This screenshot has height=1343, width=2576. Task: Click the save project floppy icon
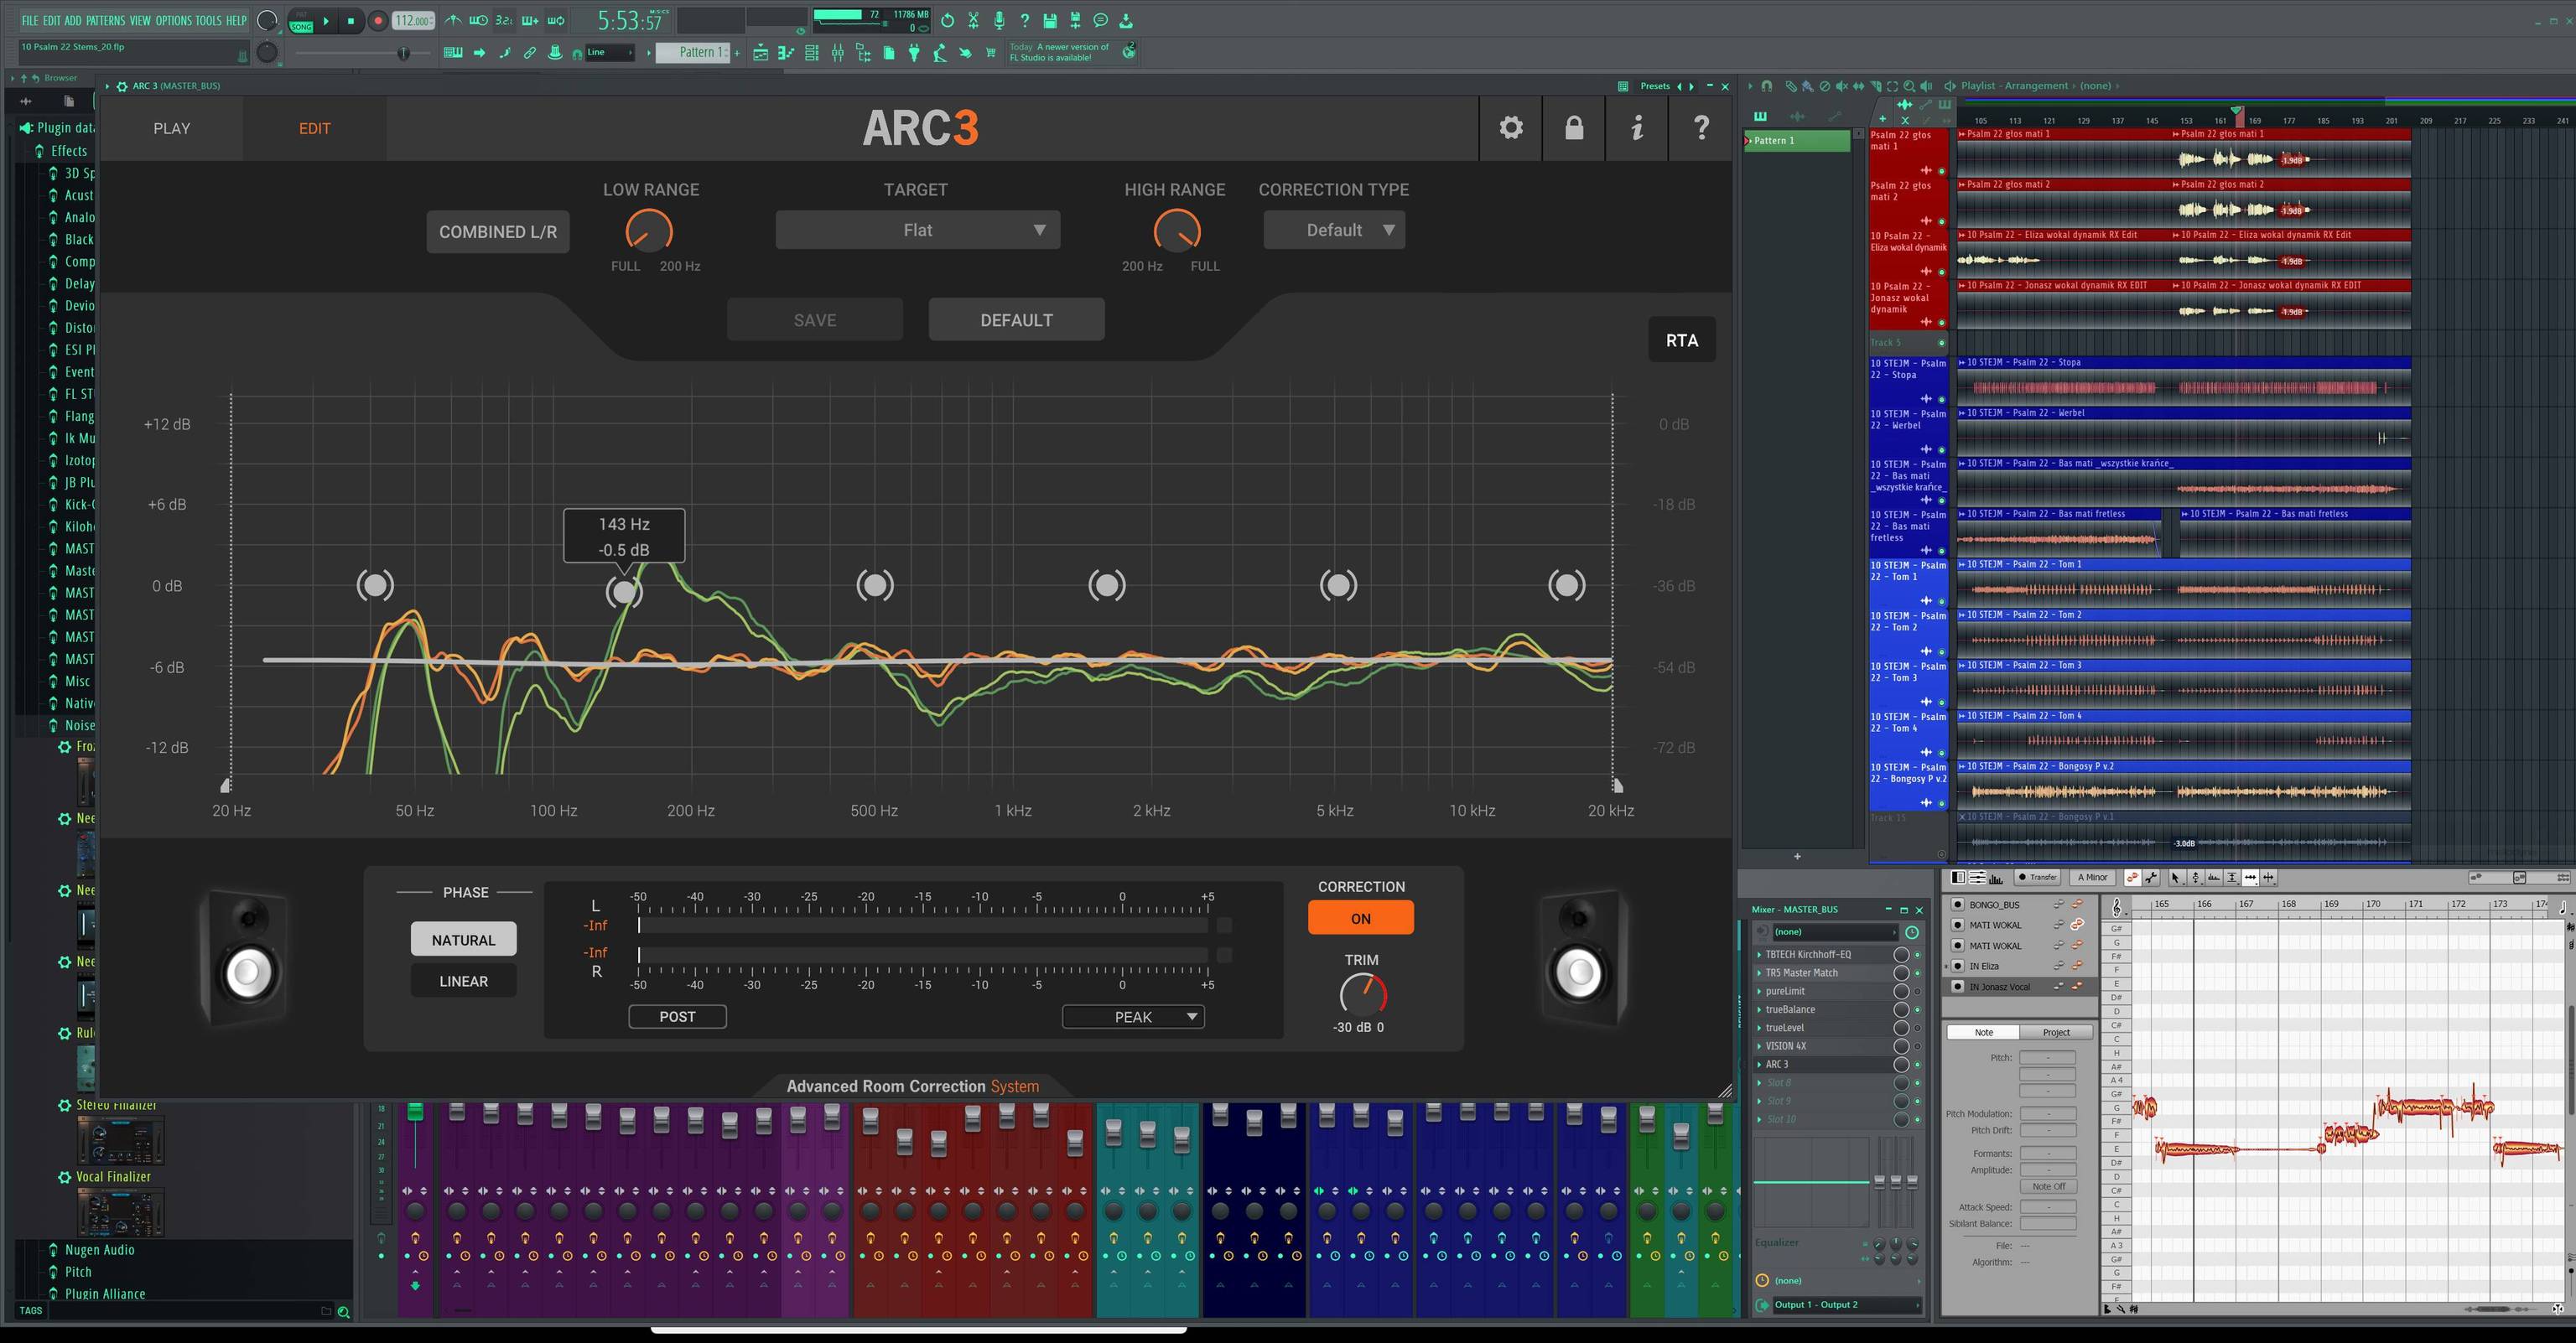(x=1050, y=20)
